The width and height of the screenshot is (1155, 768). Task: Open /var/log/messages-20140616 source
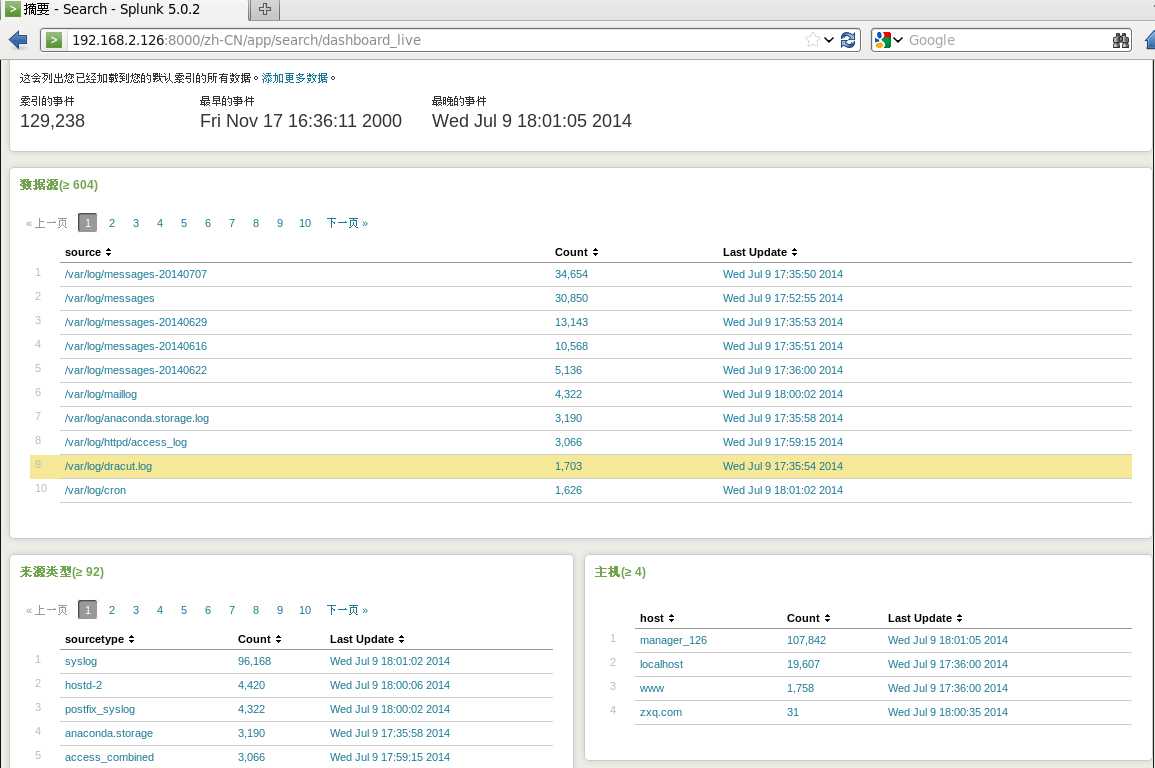point(136,346)
